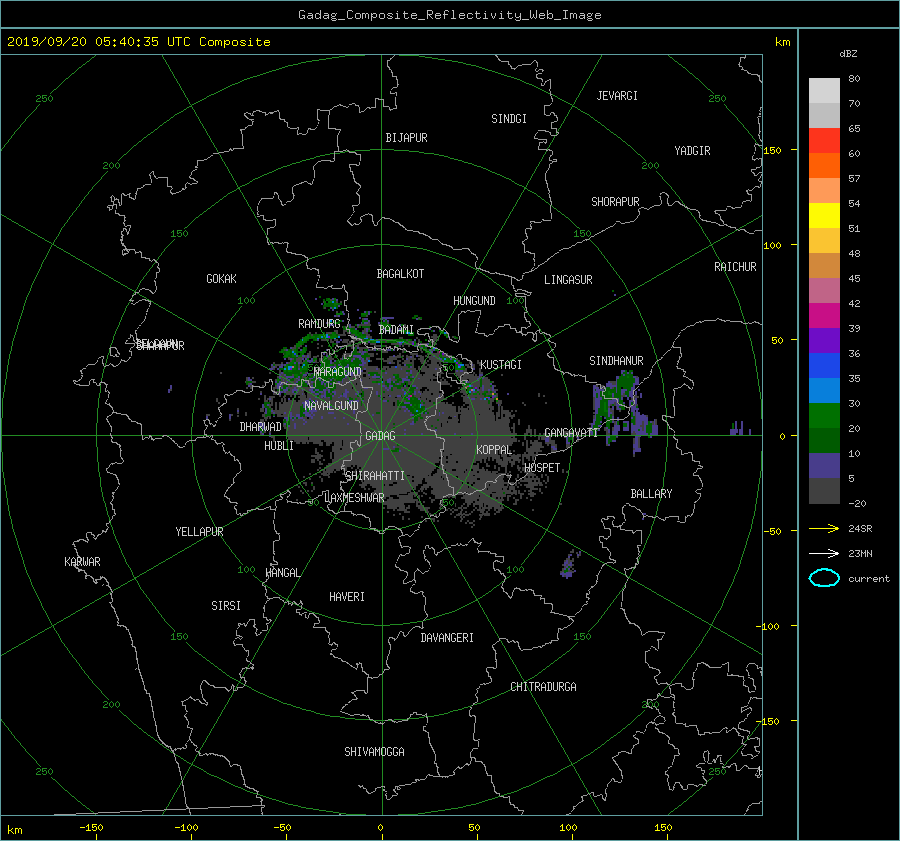The height and width of the screenshot is (841, 900).
Task: Click the NARAGUND city label
Action: point(338,372)
